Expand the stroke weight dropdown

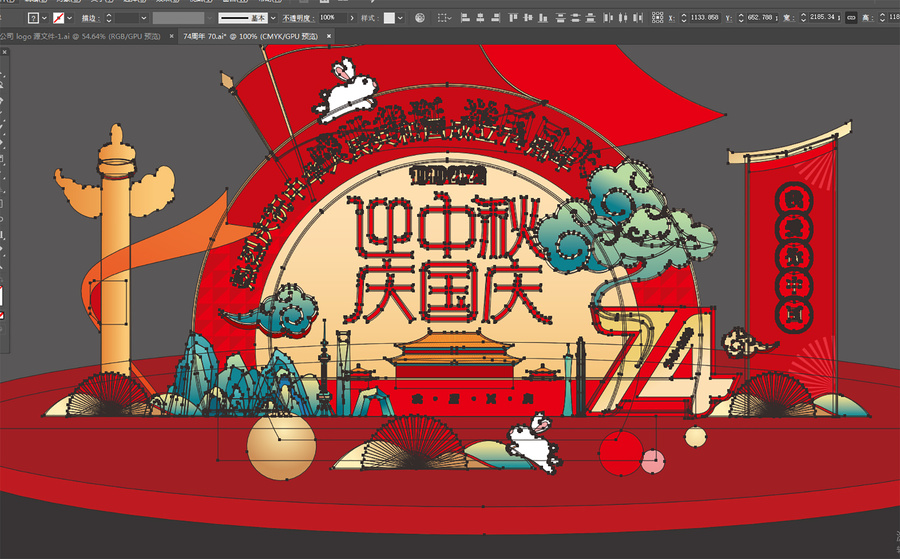click(144, 18)
